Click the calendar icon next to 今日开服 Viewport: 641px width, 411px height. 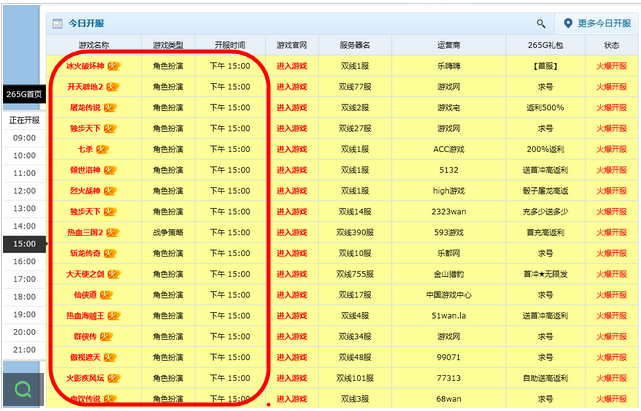point(58,24)
